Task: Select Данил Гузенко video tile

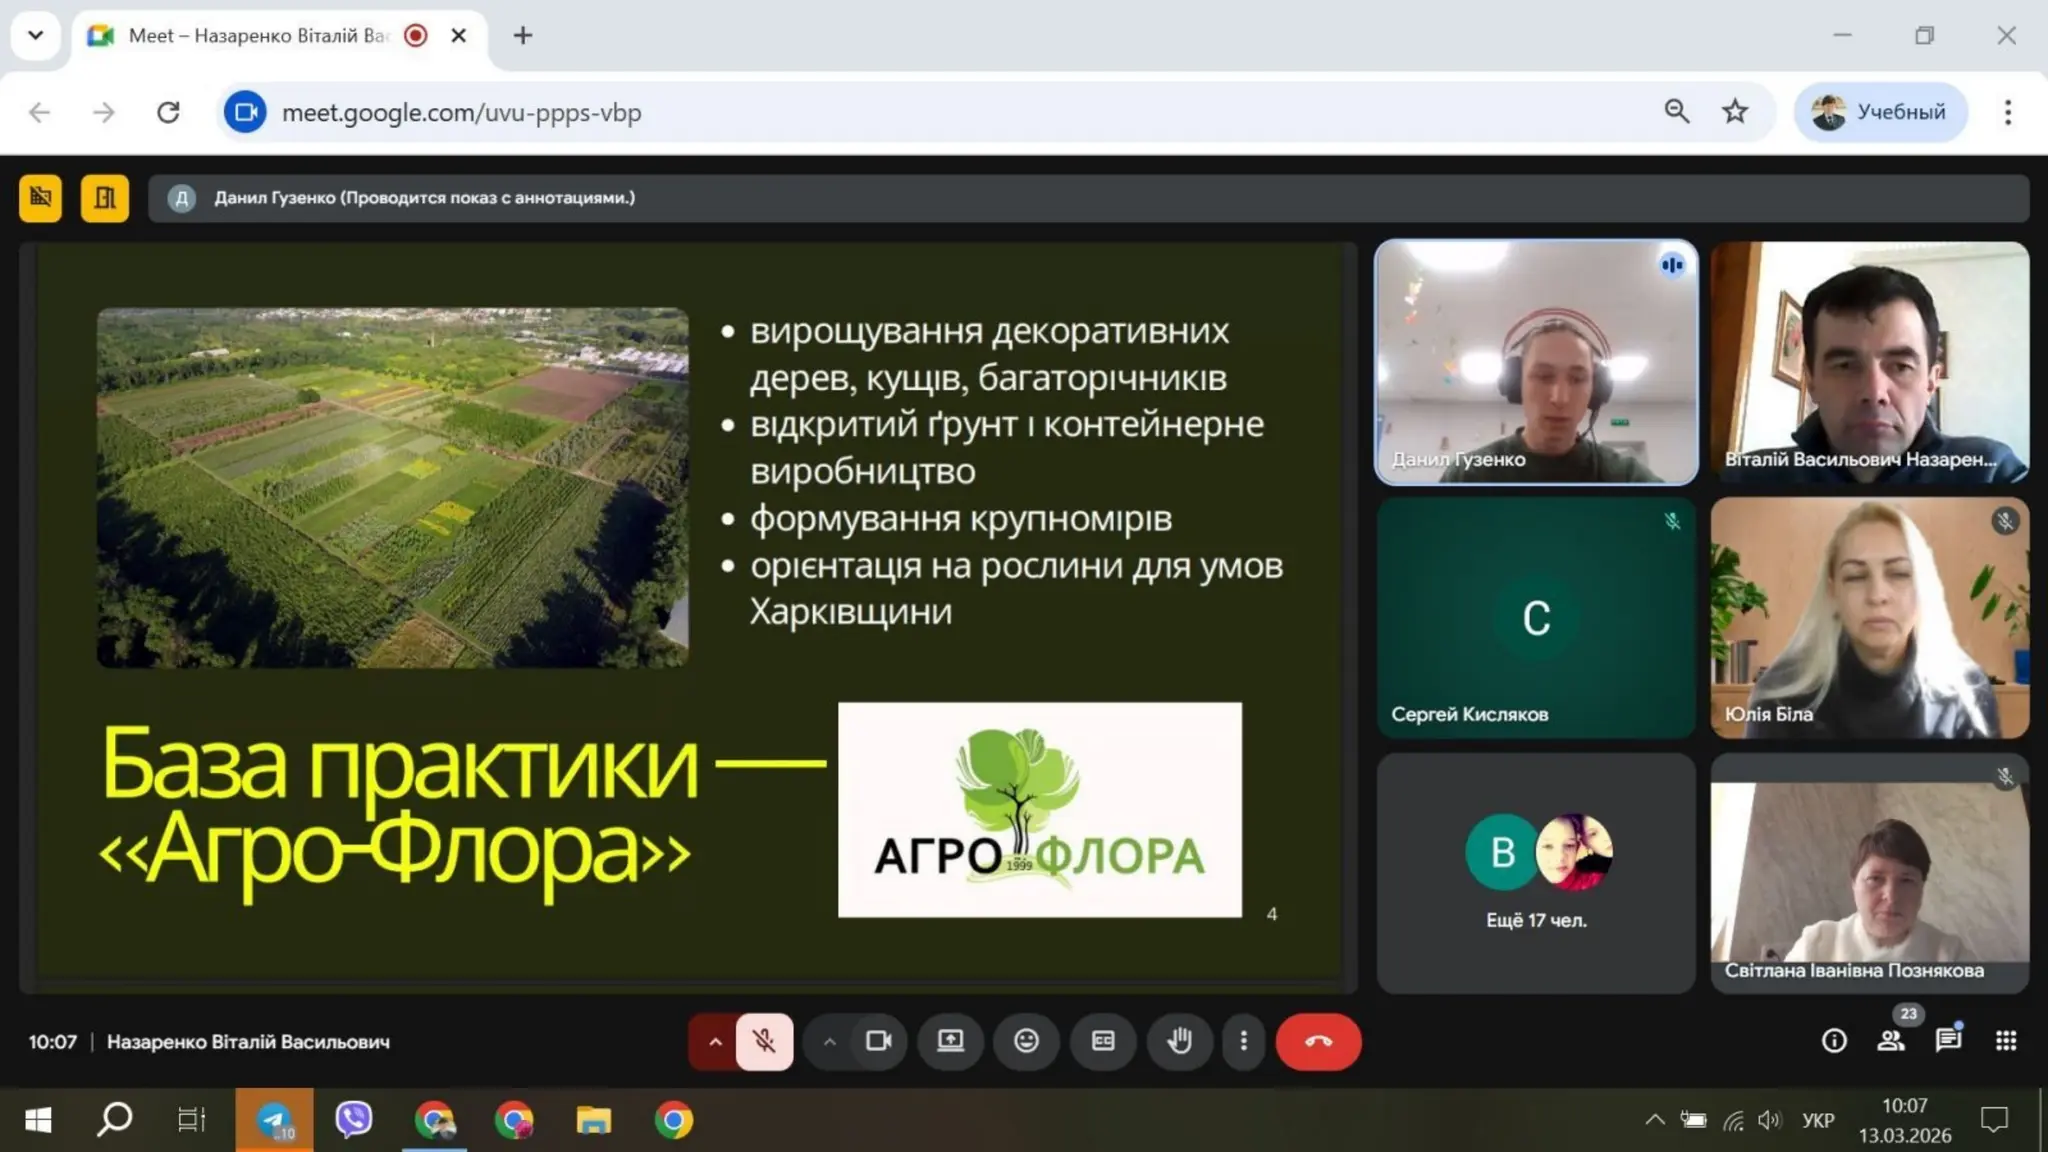Action: pyautogui.click(x=1536, y=362)
